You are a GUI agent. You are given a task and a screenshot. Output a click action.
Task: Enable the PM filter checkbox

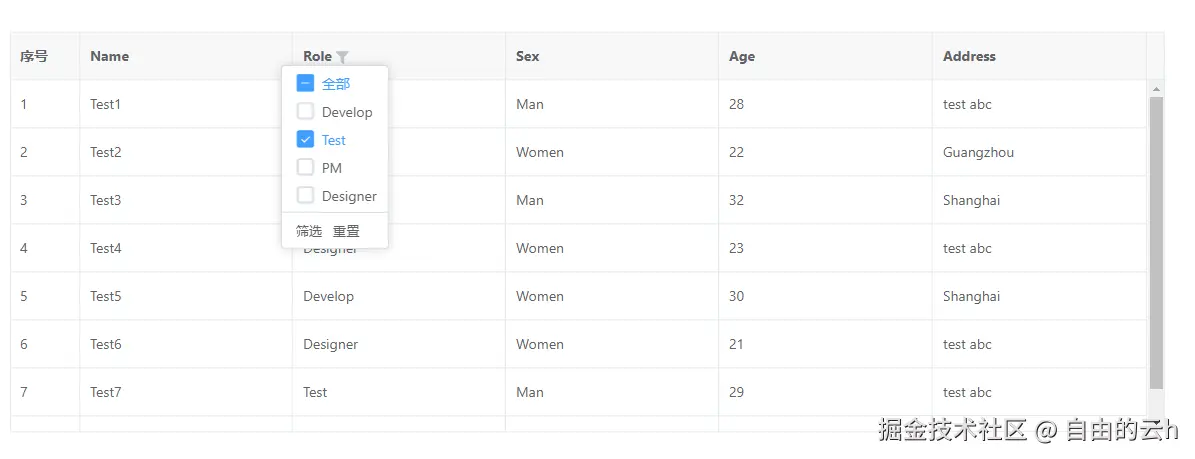click(x=306, y=168)
